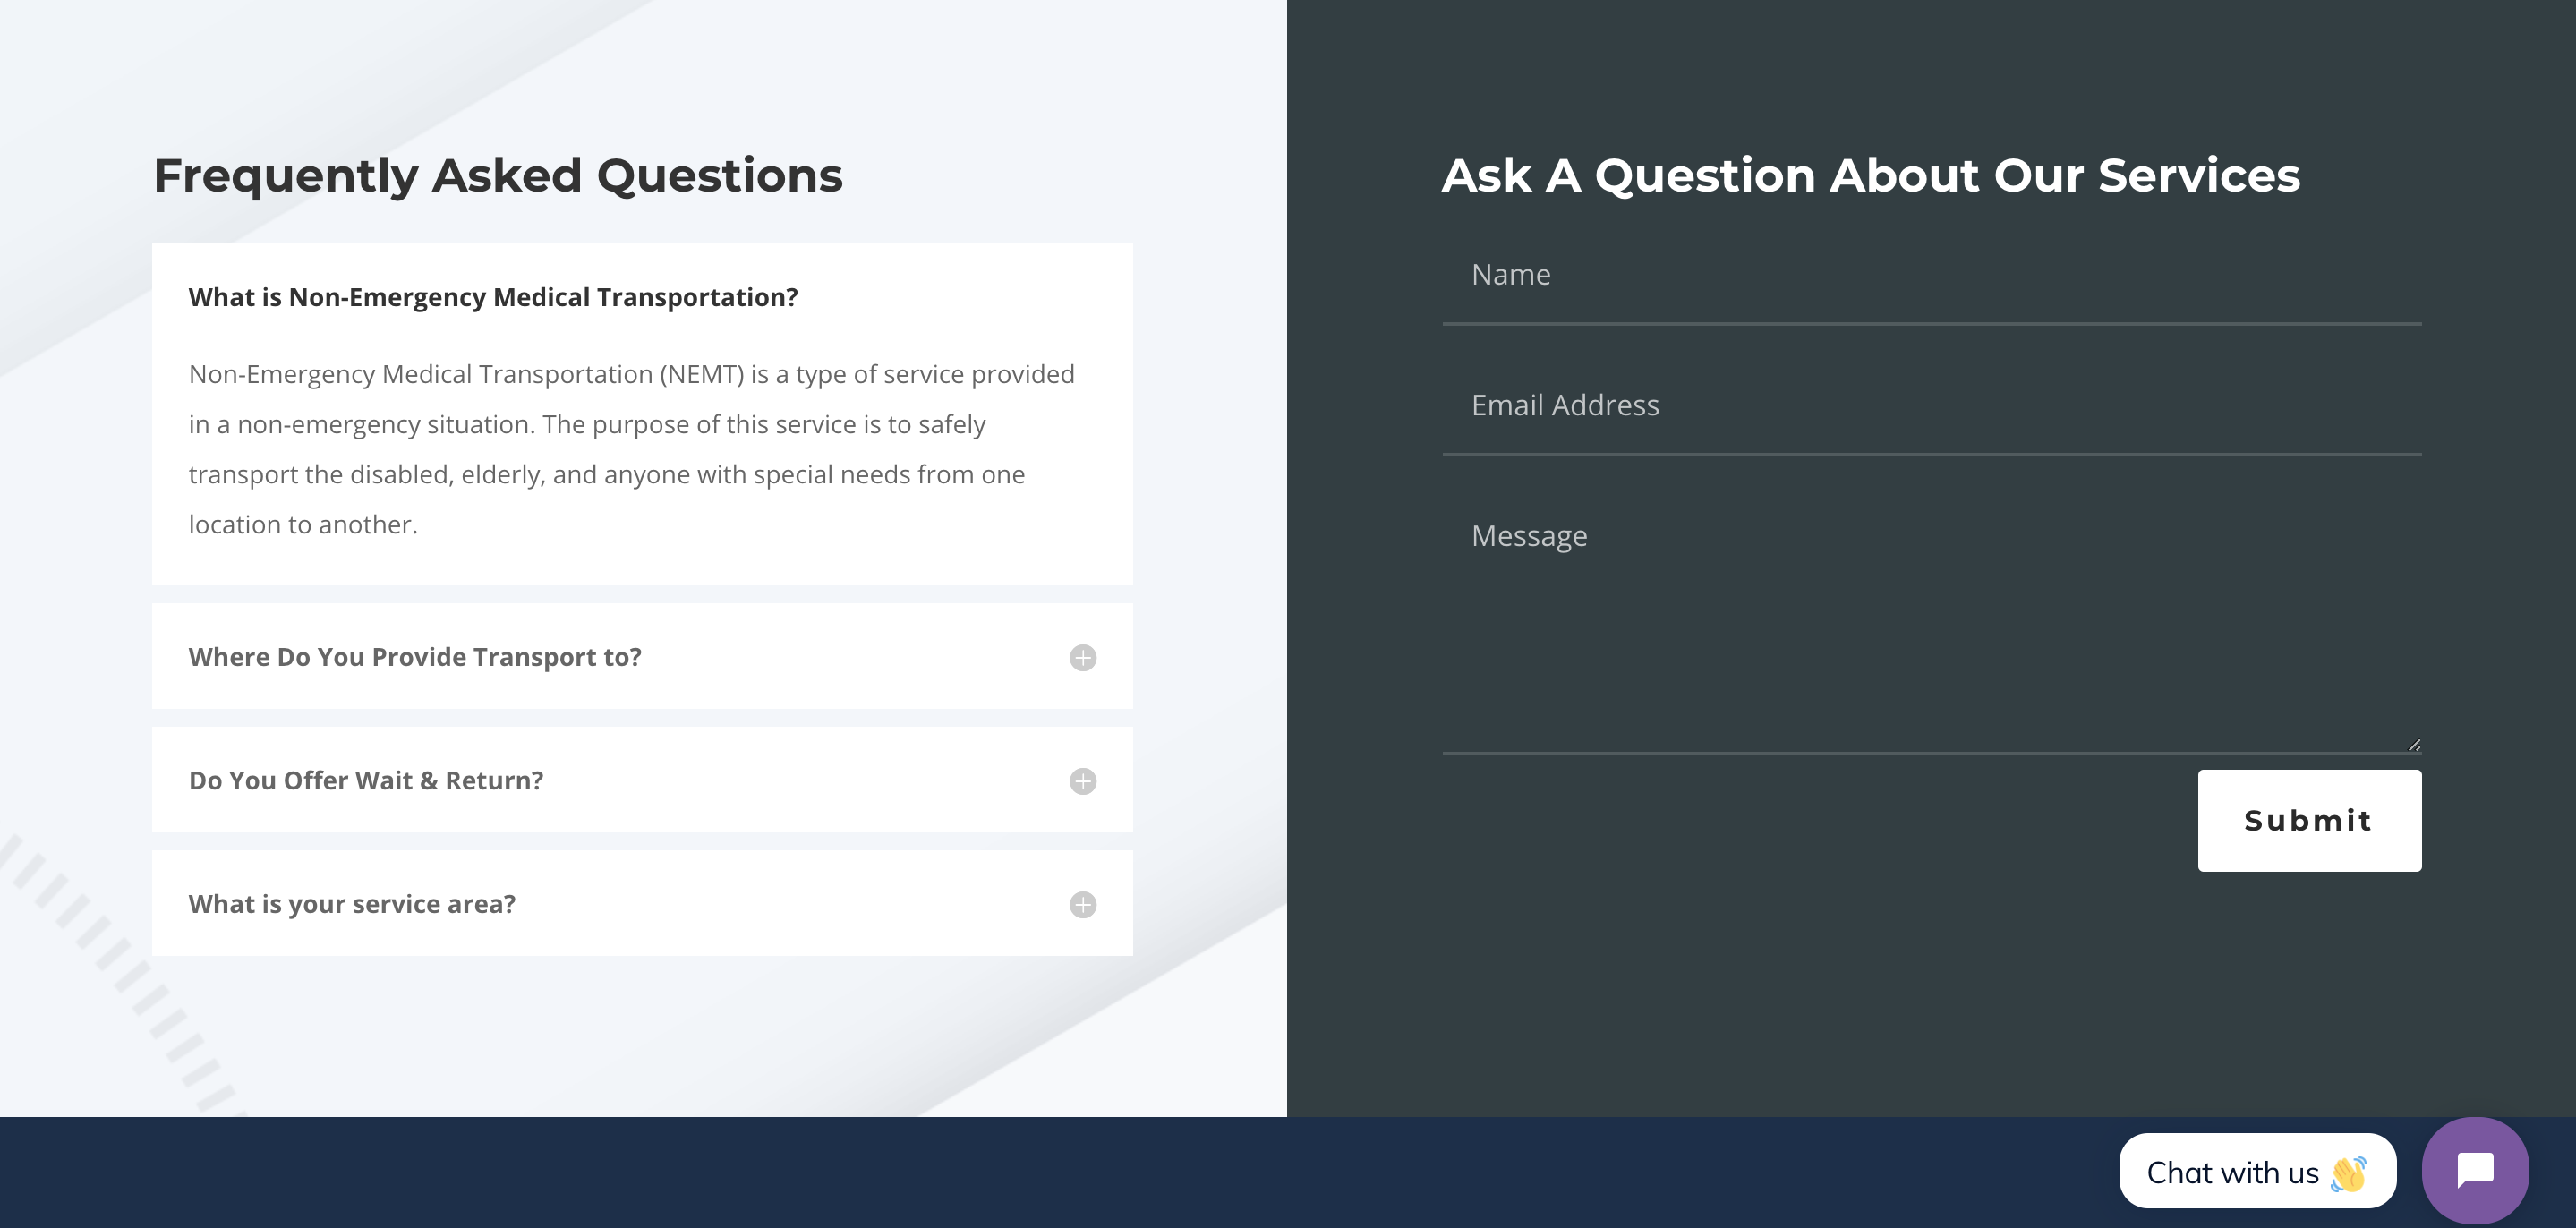The image size is (2576, 1228).
Task: Focus the Name input field
Action: (1931, 276)
